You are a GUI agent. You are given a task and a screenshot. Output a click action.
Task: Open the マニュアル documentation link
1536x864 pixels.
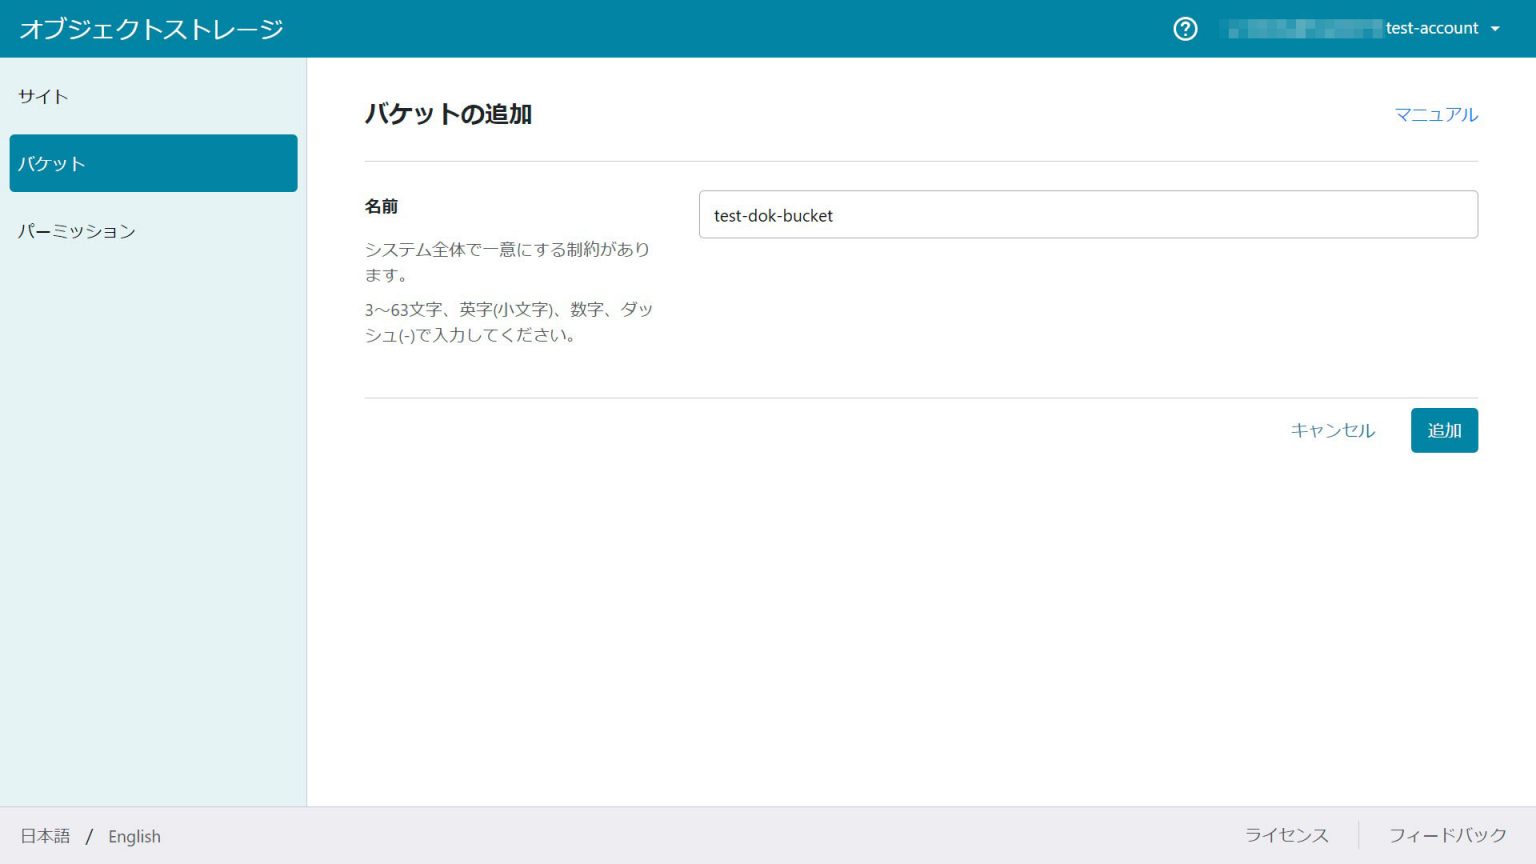click(x=1437, y=114)
